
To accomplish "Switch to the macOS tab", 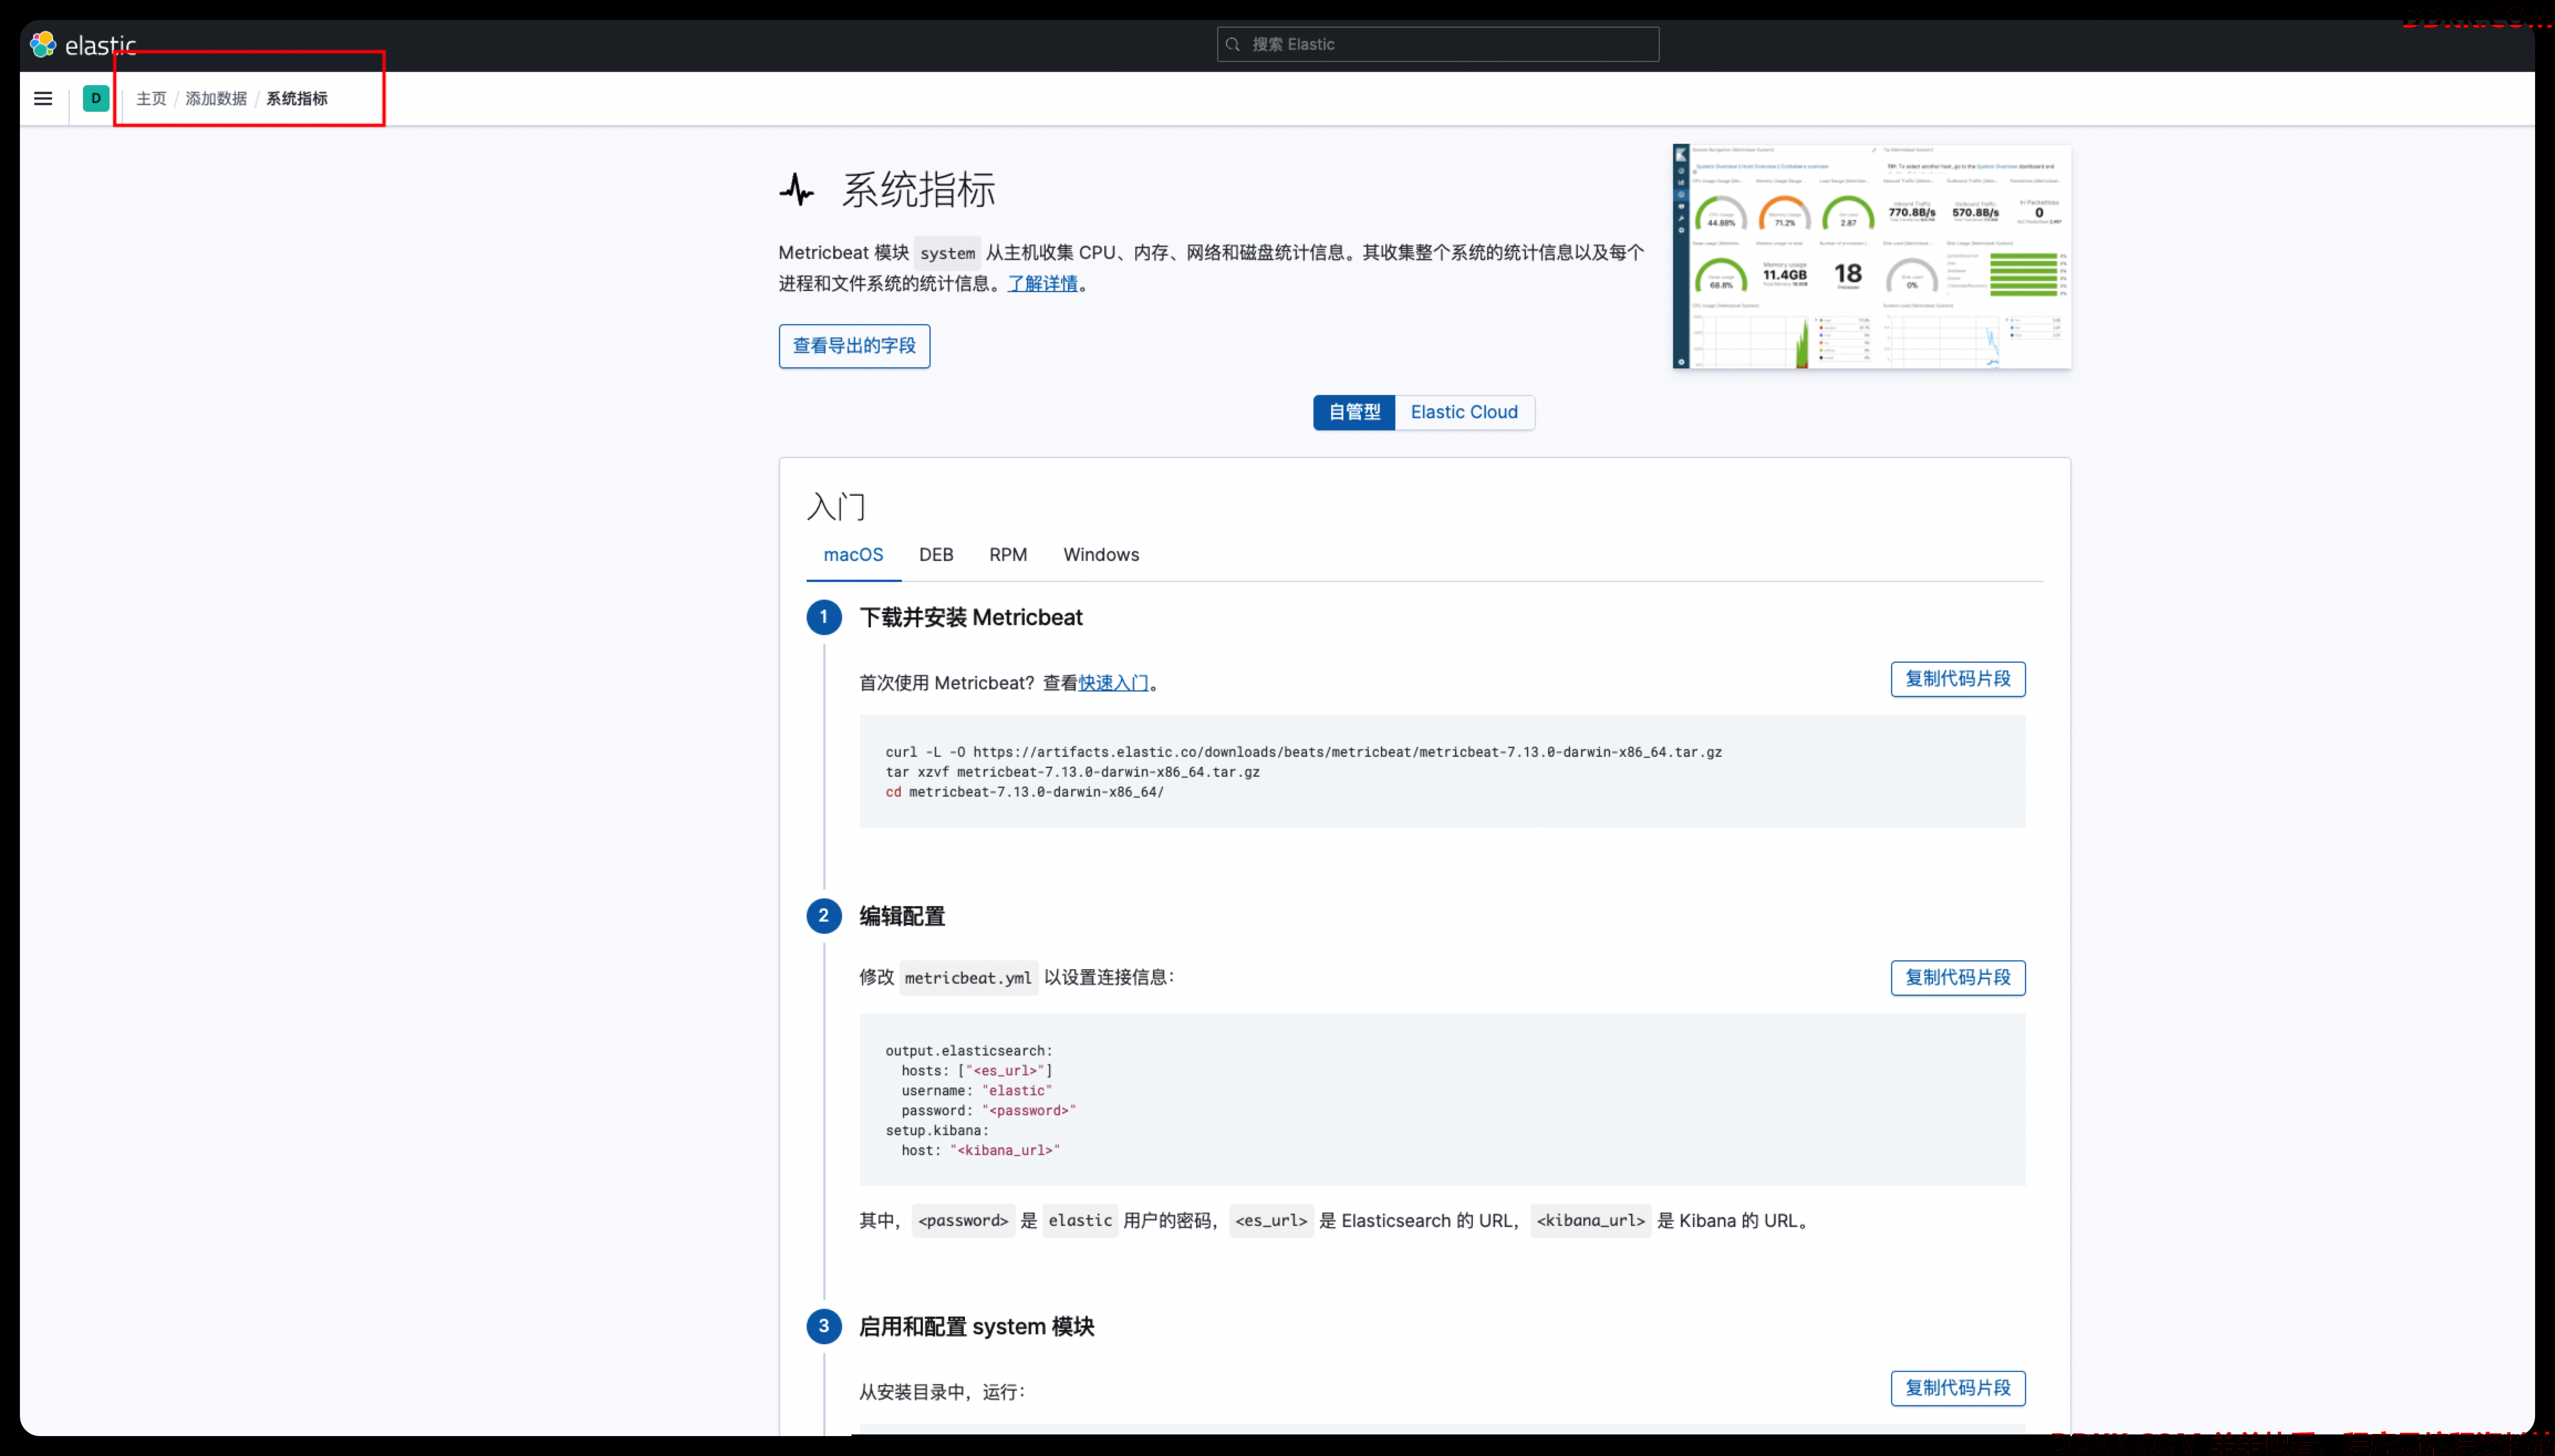I will point(853,555).
